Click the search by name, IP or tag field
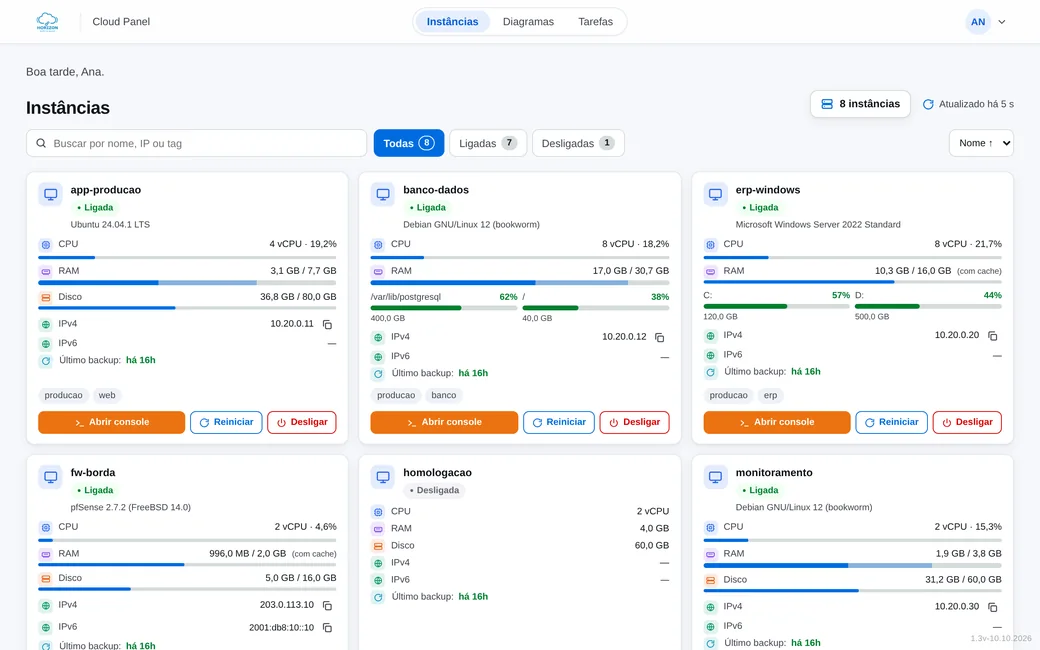The width and height of the screenshot is (1040, 650). [196, 143]
